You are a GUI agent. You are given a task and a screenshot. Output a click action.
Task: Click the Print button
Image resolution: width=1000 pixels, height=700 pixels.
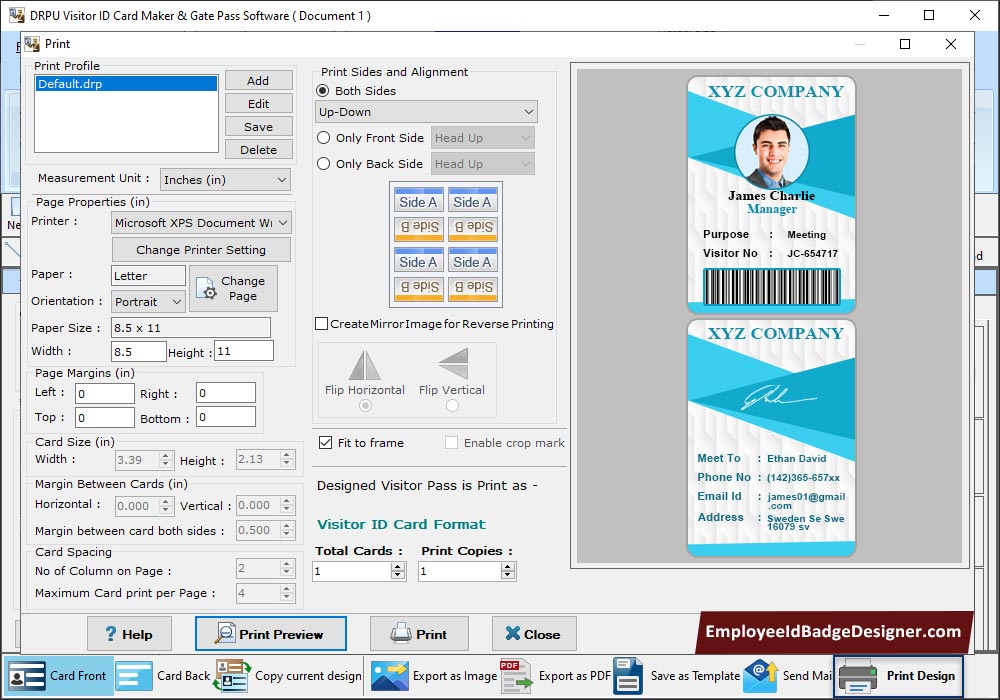[x=419, y=634]
